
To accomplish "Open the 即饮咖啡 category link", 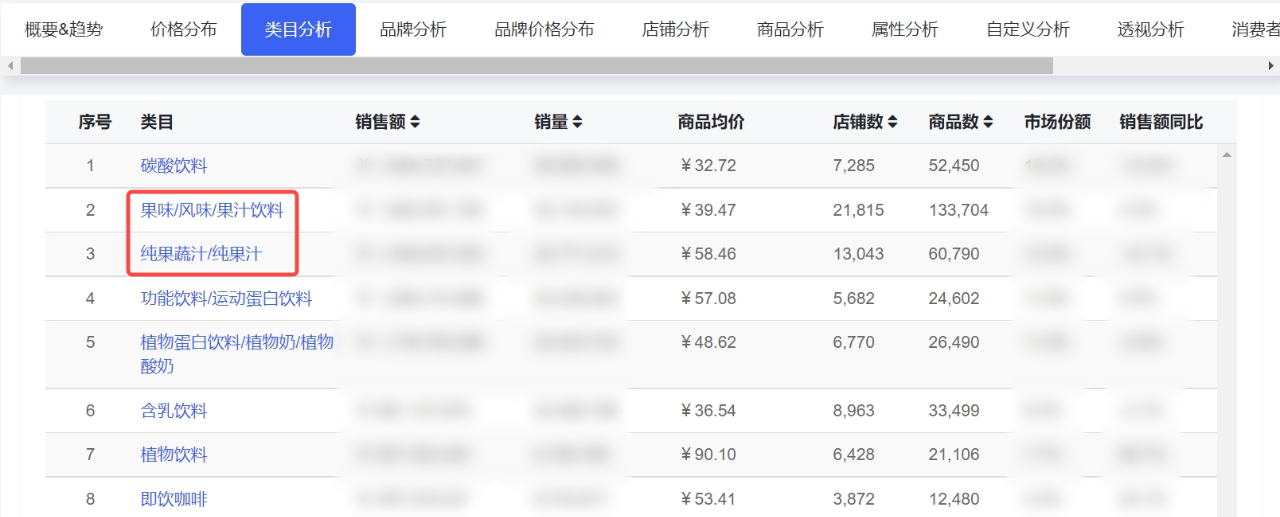I will (x=174, y=498).
